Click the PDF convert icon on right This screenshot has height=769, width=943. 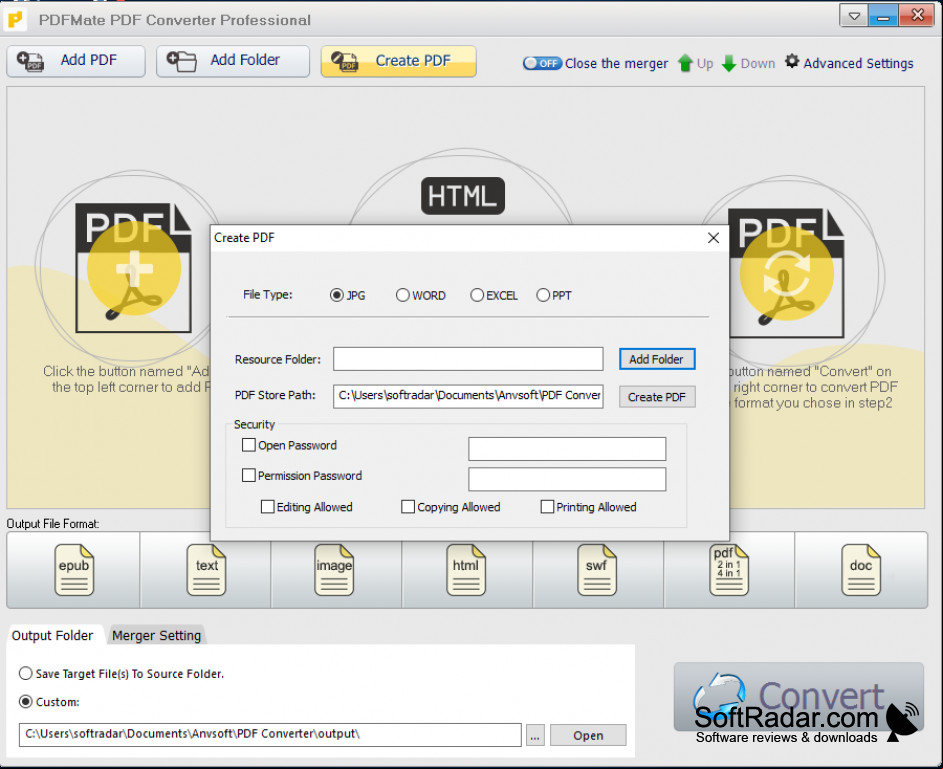786,273
